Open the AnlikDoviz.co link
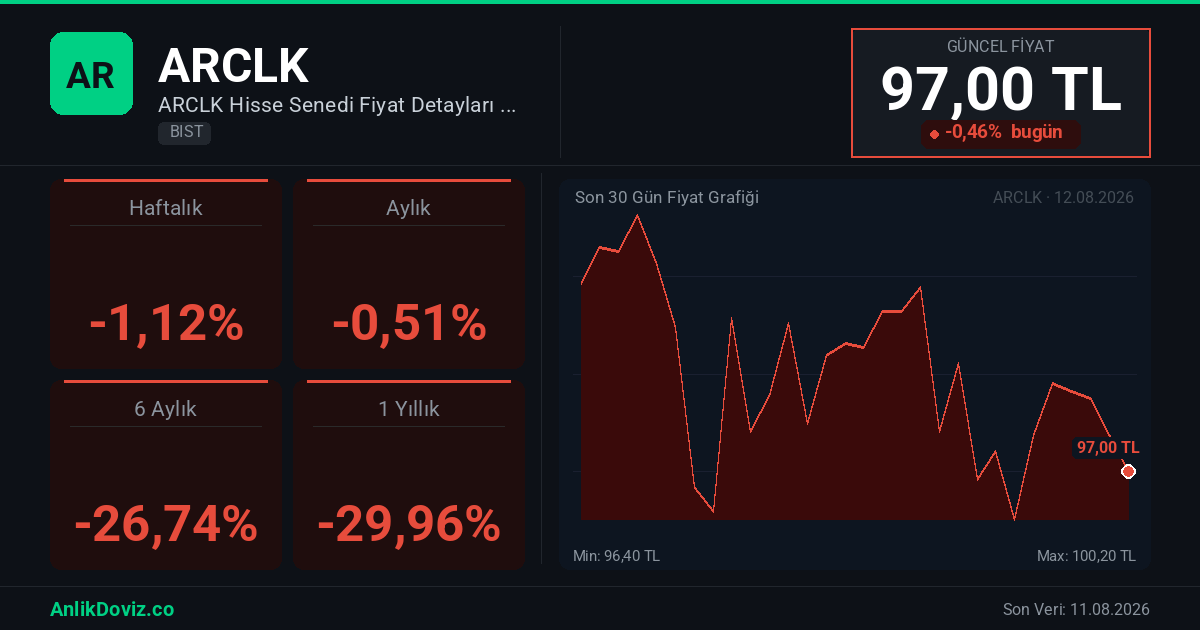Screen dimensions: 1200x630 click(x=112, y=609)
